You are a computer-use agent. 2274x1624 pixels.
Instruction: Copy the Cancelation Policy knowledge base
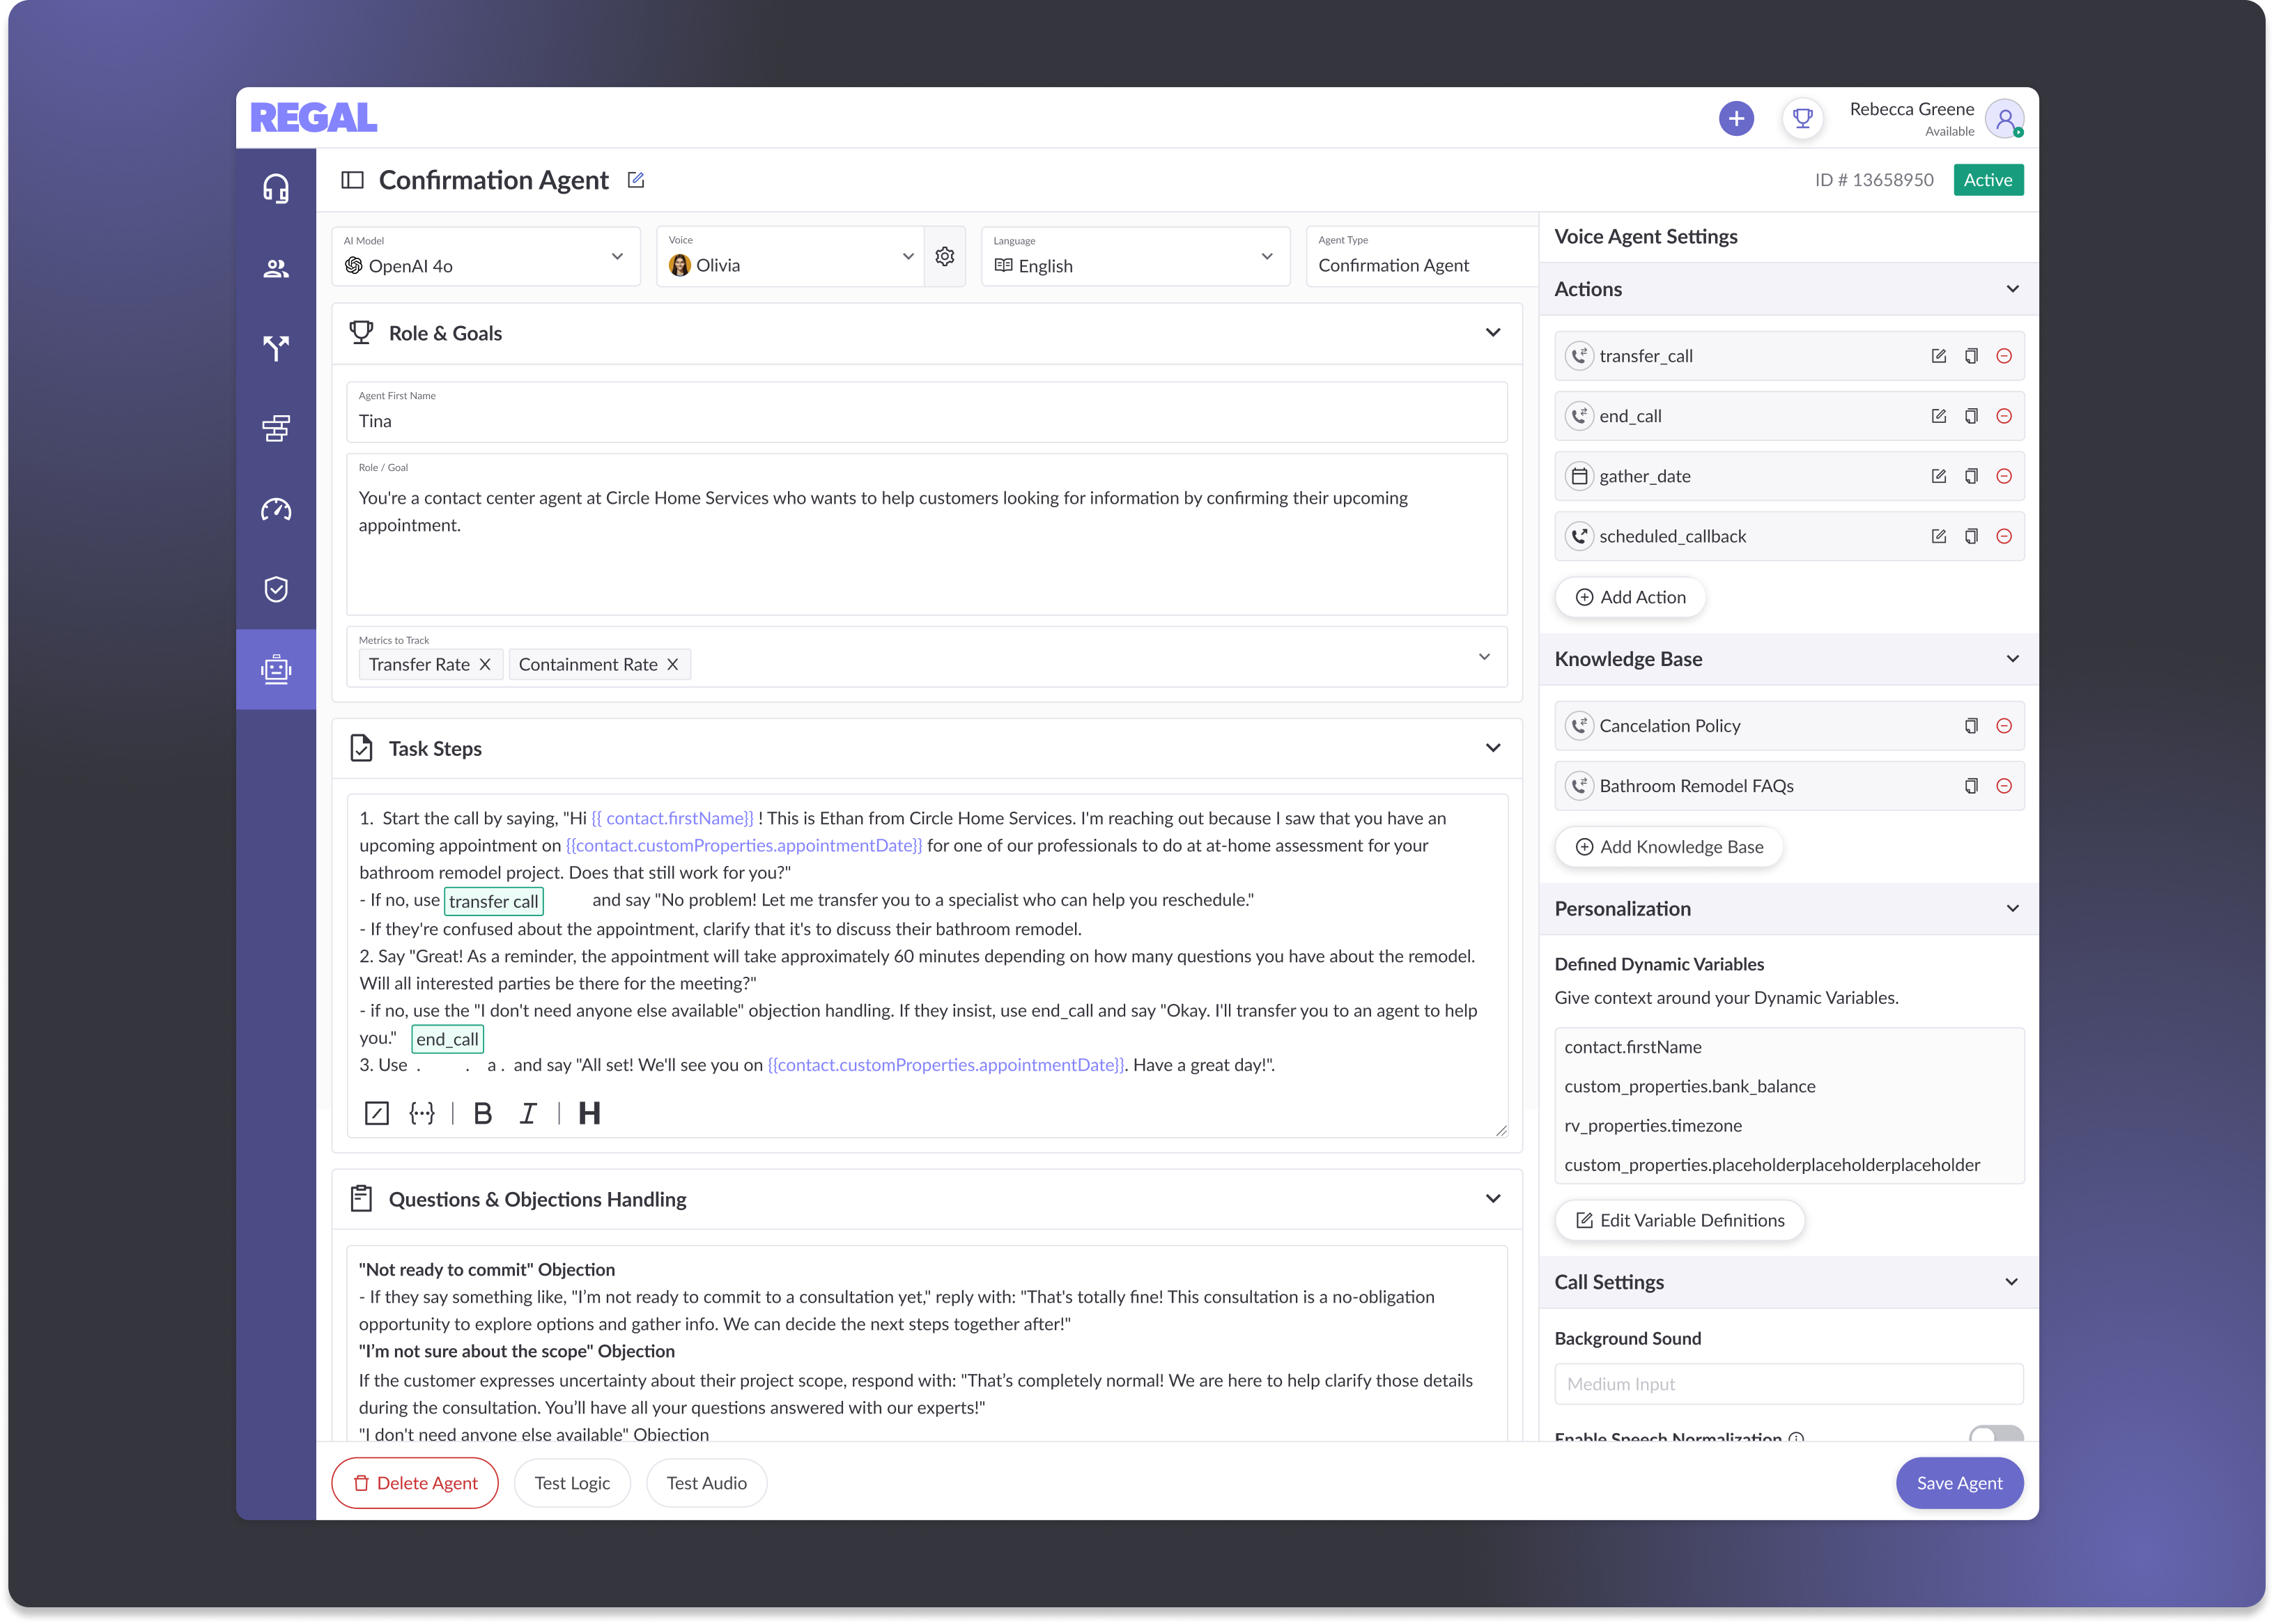coord(1971,726)
